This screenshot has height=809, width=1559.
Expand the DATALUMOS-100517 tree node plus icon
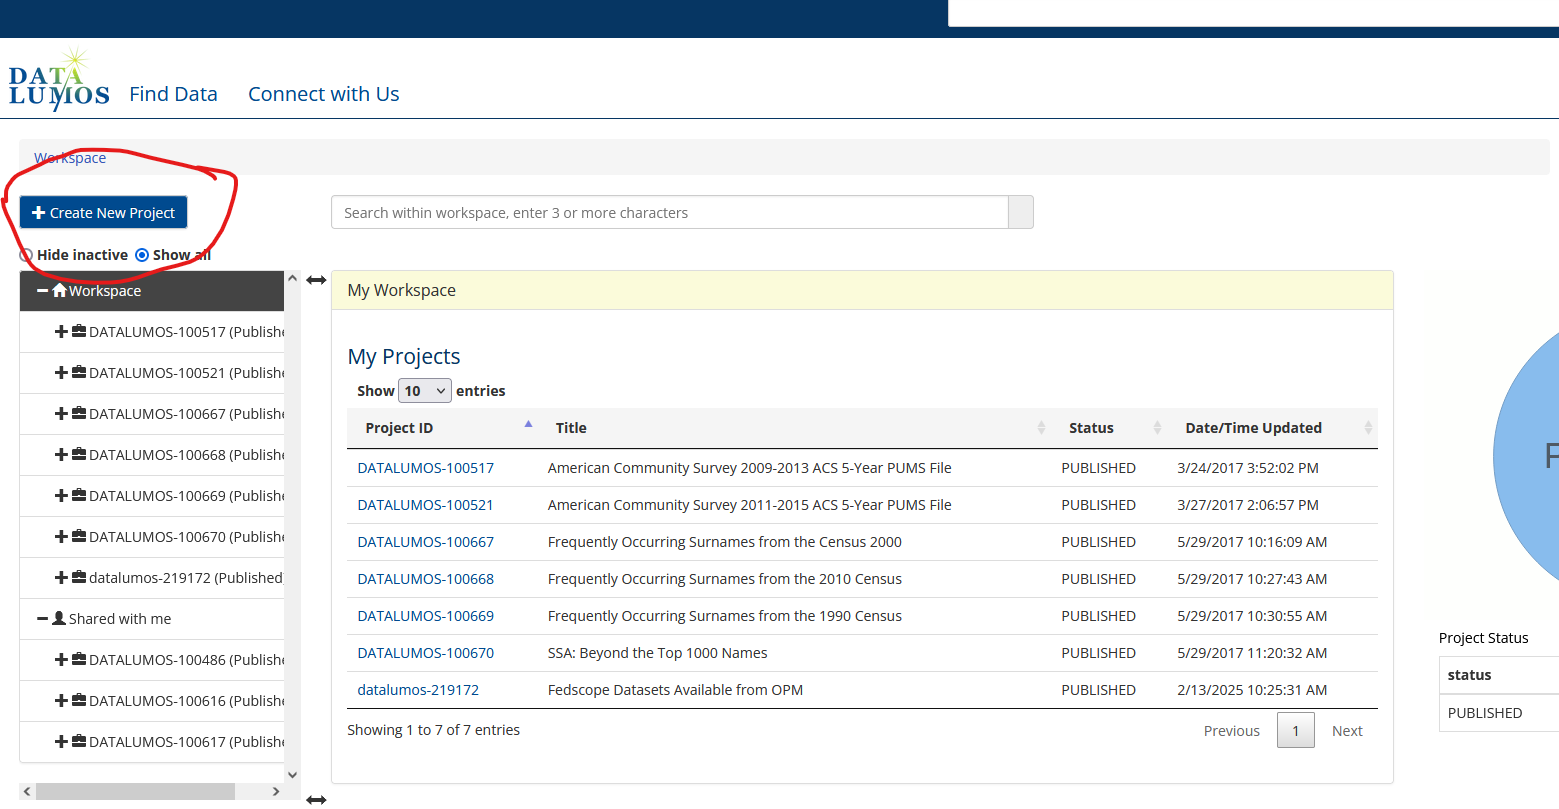[61, 332]
